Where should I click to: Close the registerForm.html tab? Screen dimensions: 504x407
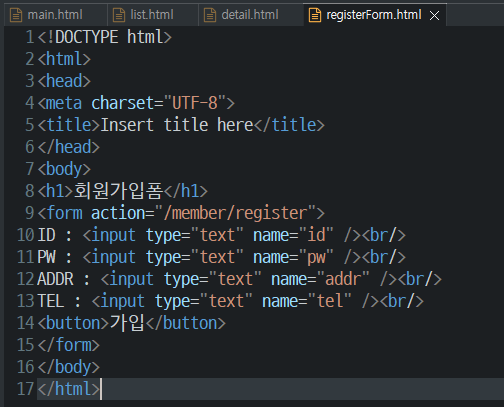coord(434,15)
